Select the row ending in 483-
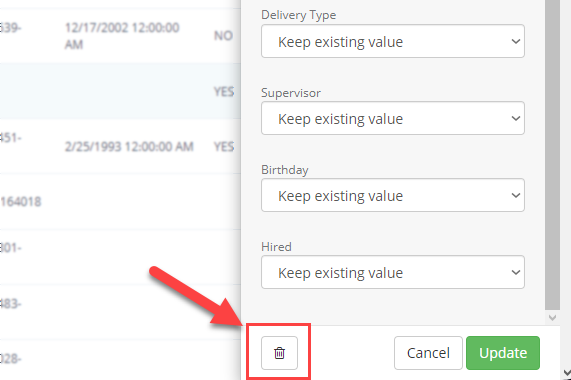This screenshot has height=380, width=571. coord(120,312)
